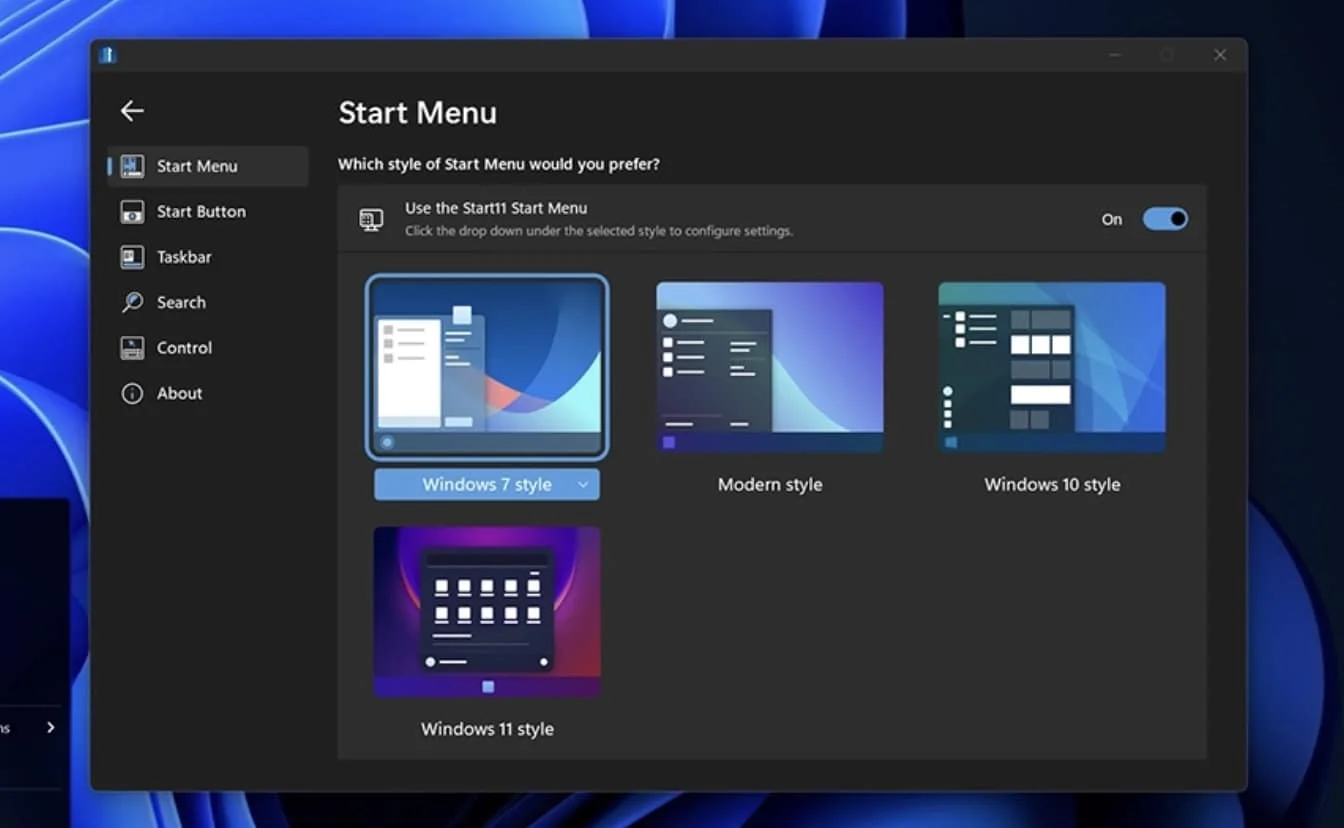Open the Windows 7 style dropdown
Screen dimensions: 1344x828
click(487, 484)
